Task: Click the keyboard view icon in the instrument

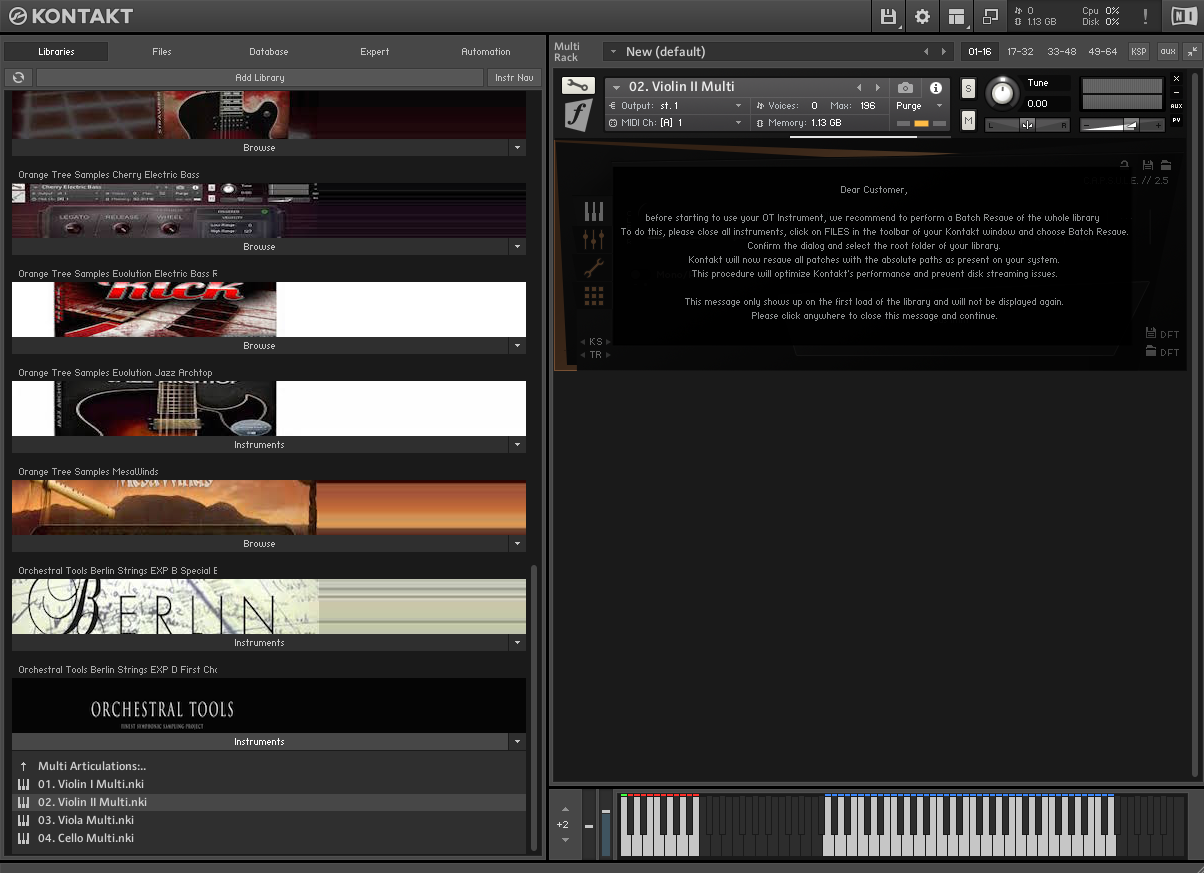Action: coord(594,211)
